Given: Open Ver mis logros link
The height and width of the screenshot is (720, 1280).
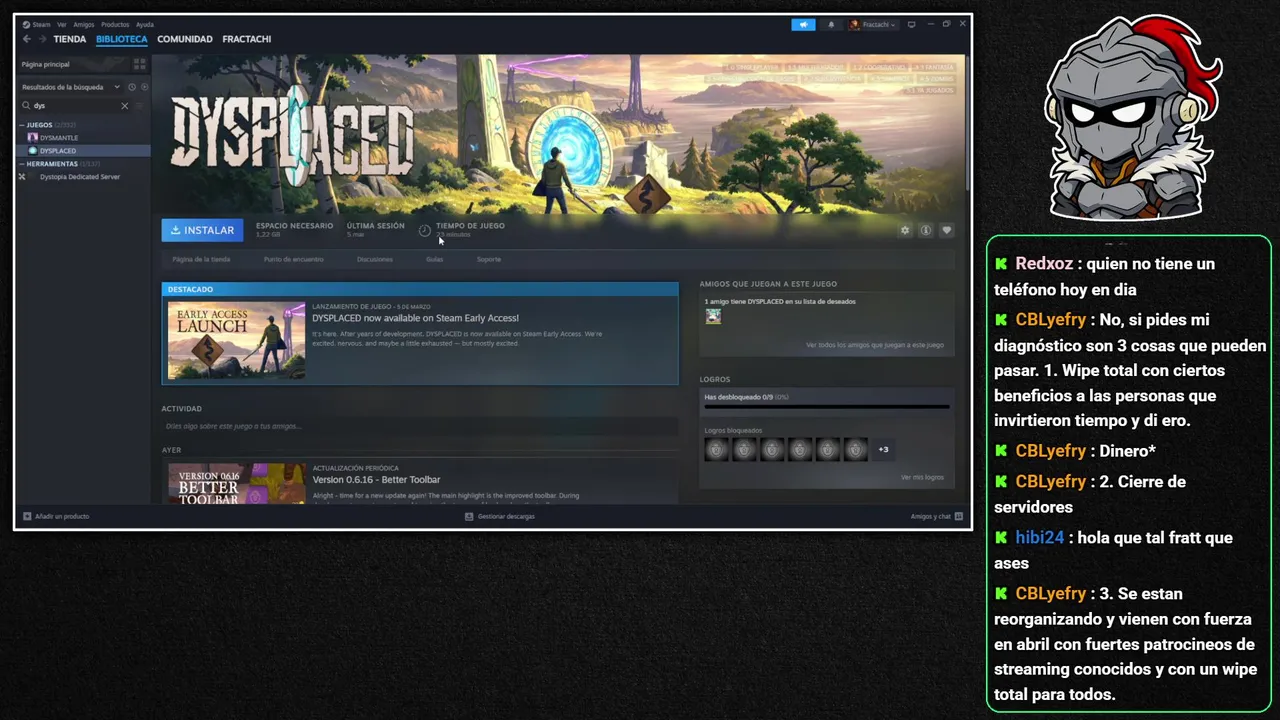Looking at the screenshot, I should point(922,477).
